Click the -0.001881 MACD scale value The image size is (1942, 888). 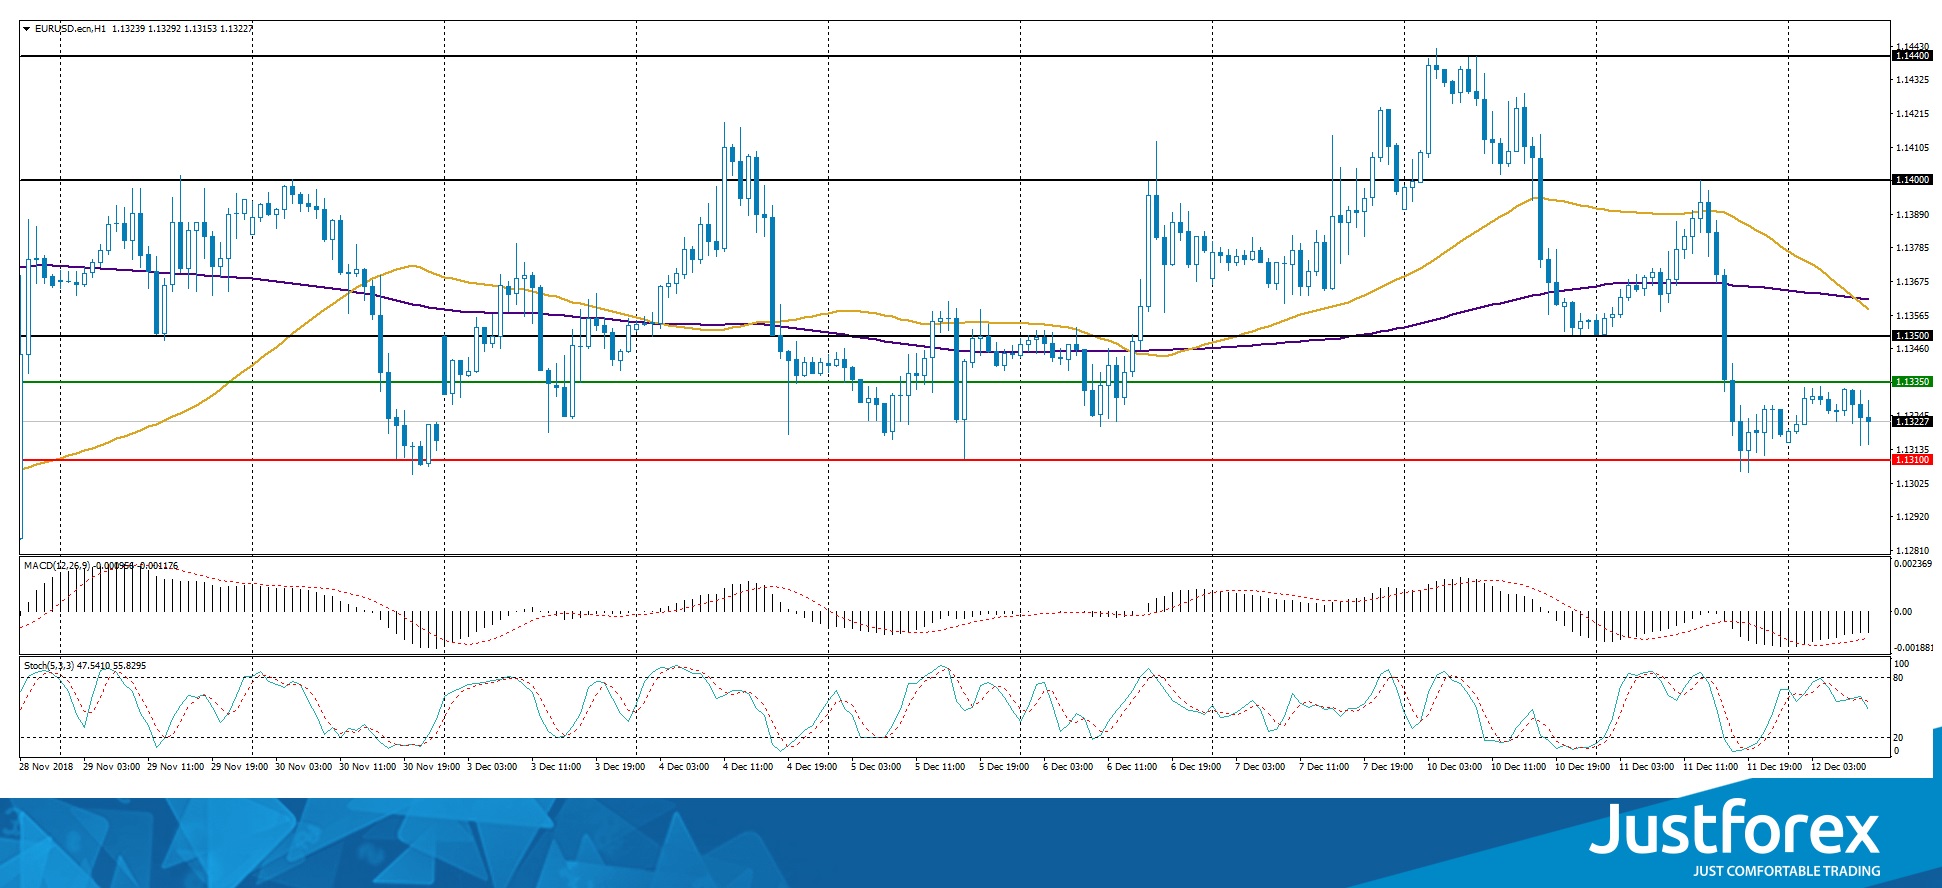(1913, 648)
